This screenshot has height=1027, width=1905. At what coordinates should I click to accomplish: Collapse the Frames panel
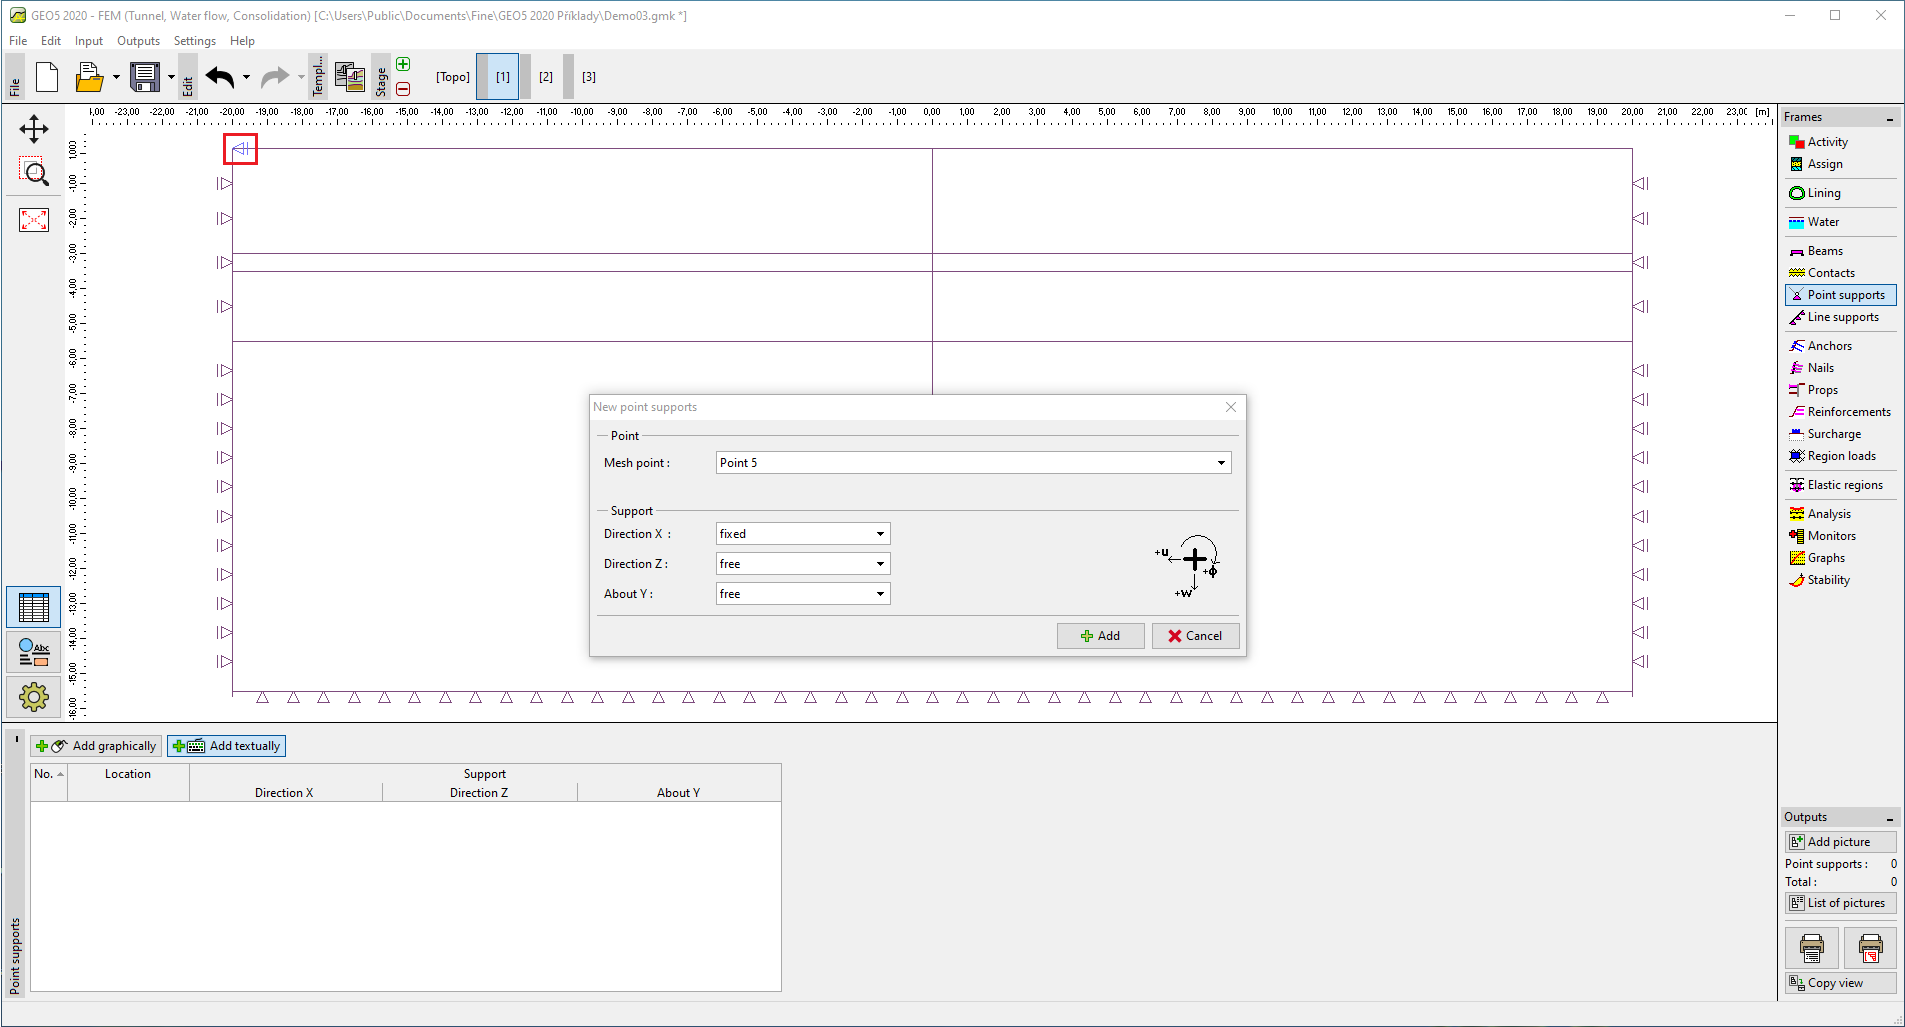click(x=1889, y=118)
